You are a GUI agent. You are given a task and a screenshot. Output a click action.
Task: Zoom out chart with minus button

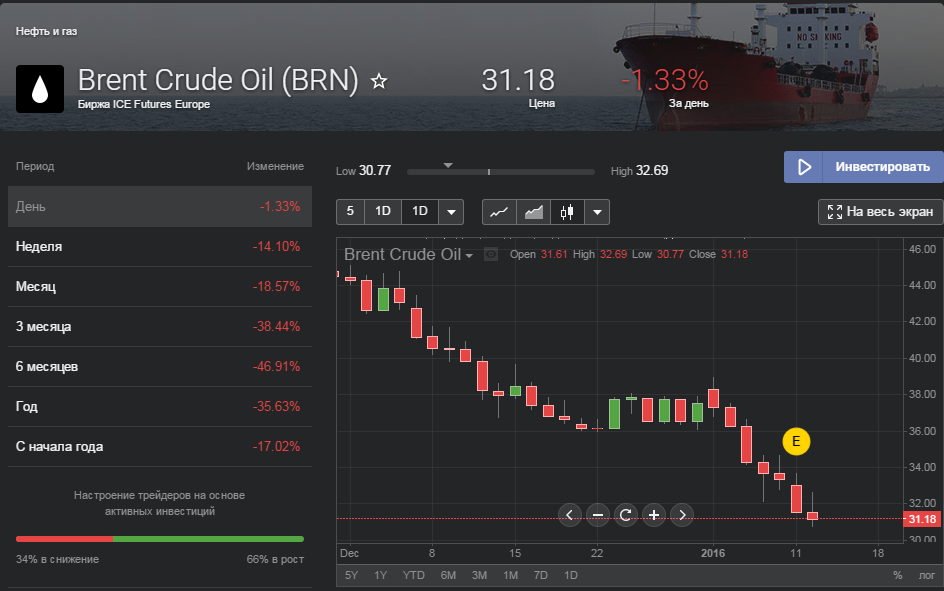(598, 515)
